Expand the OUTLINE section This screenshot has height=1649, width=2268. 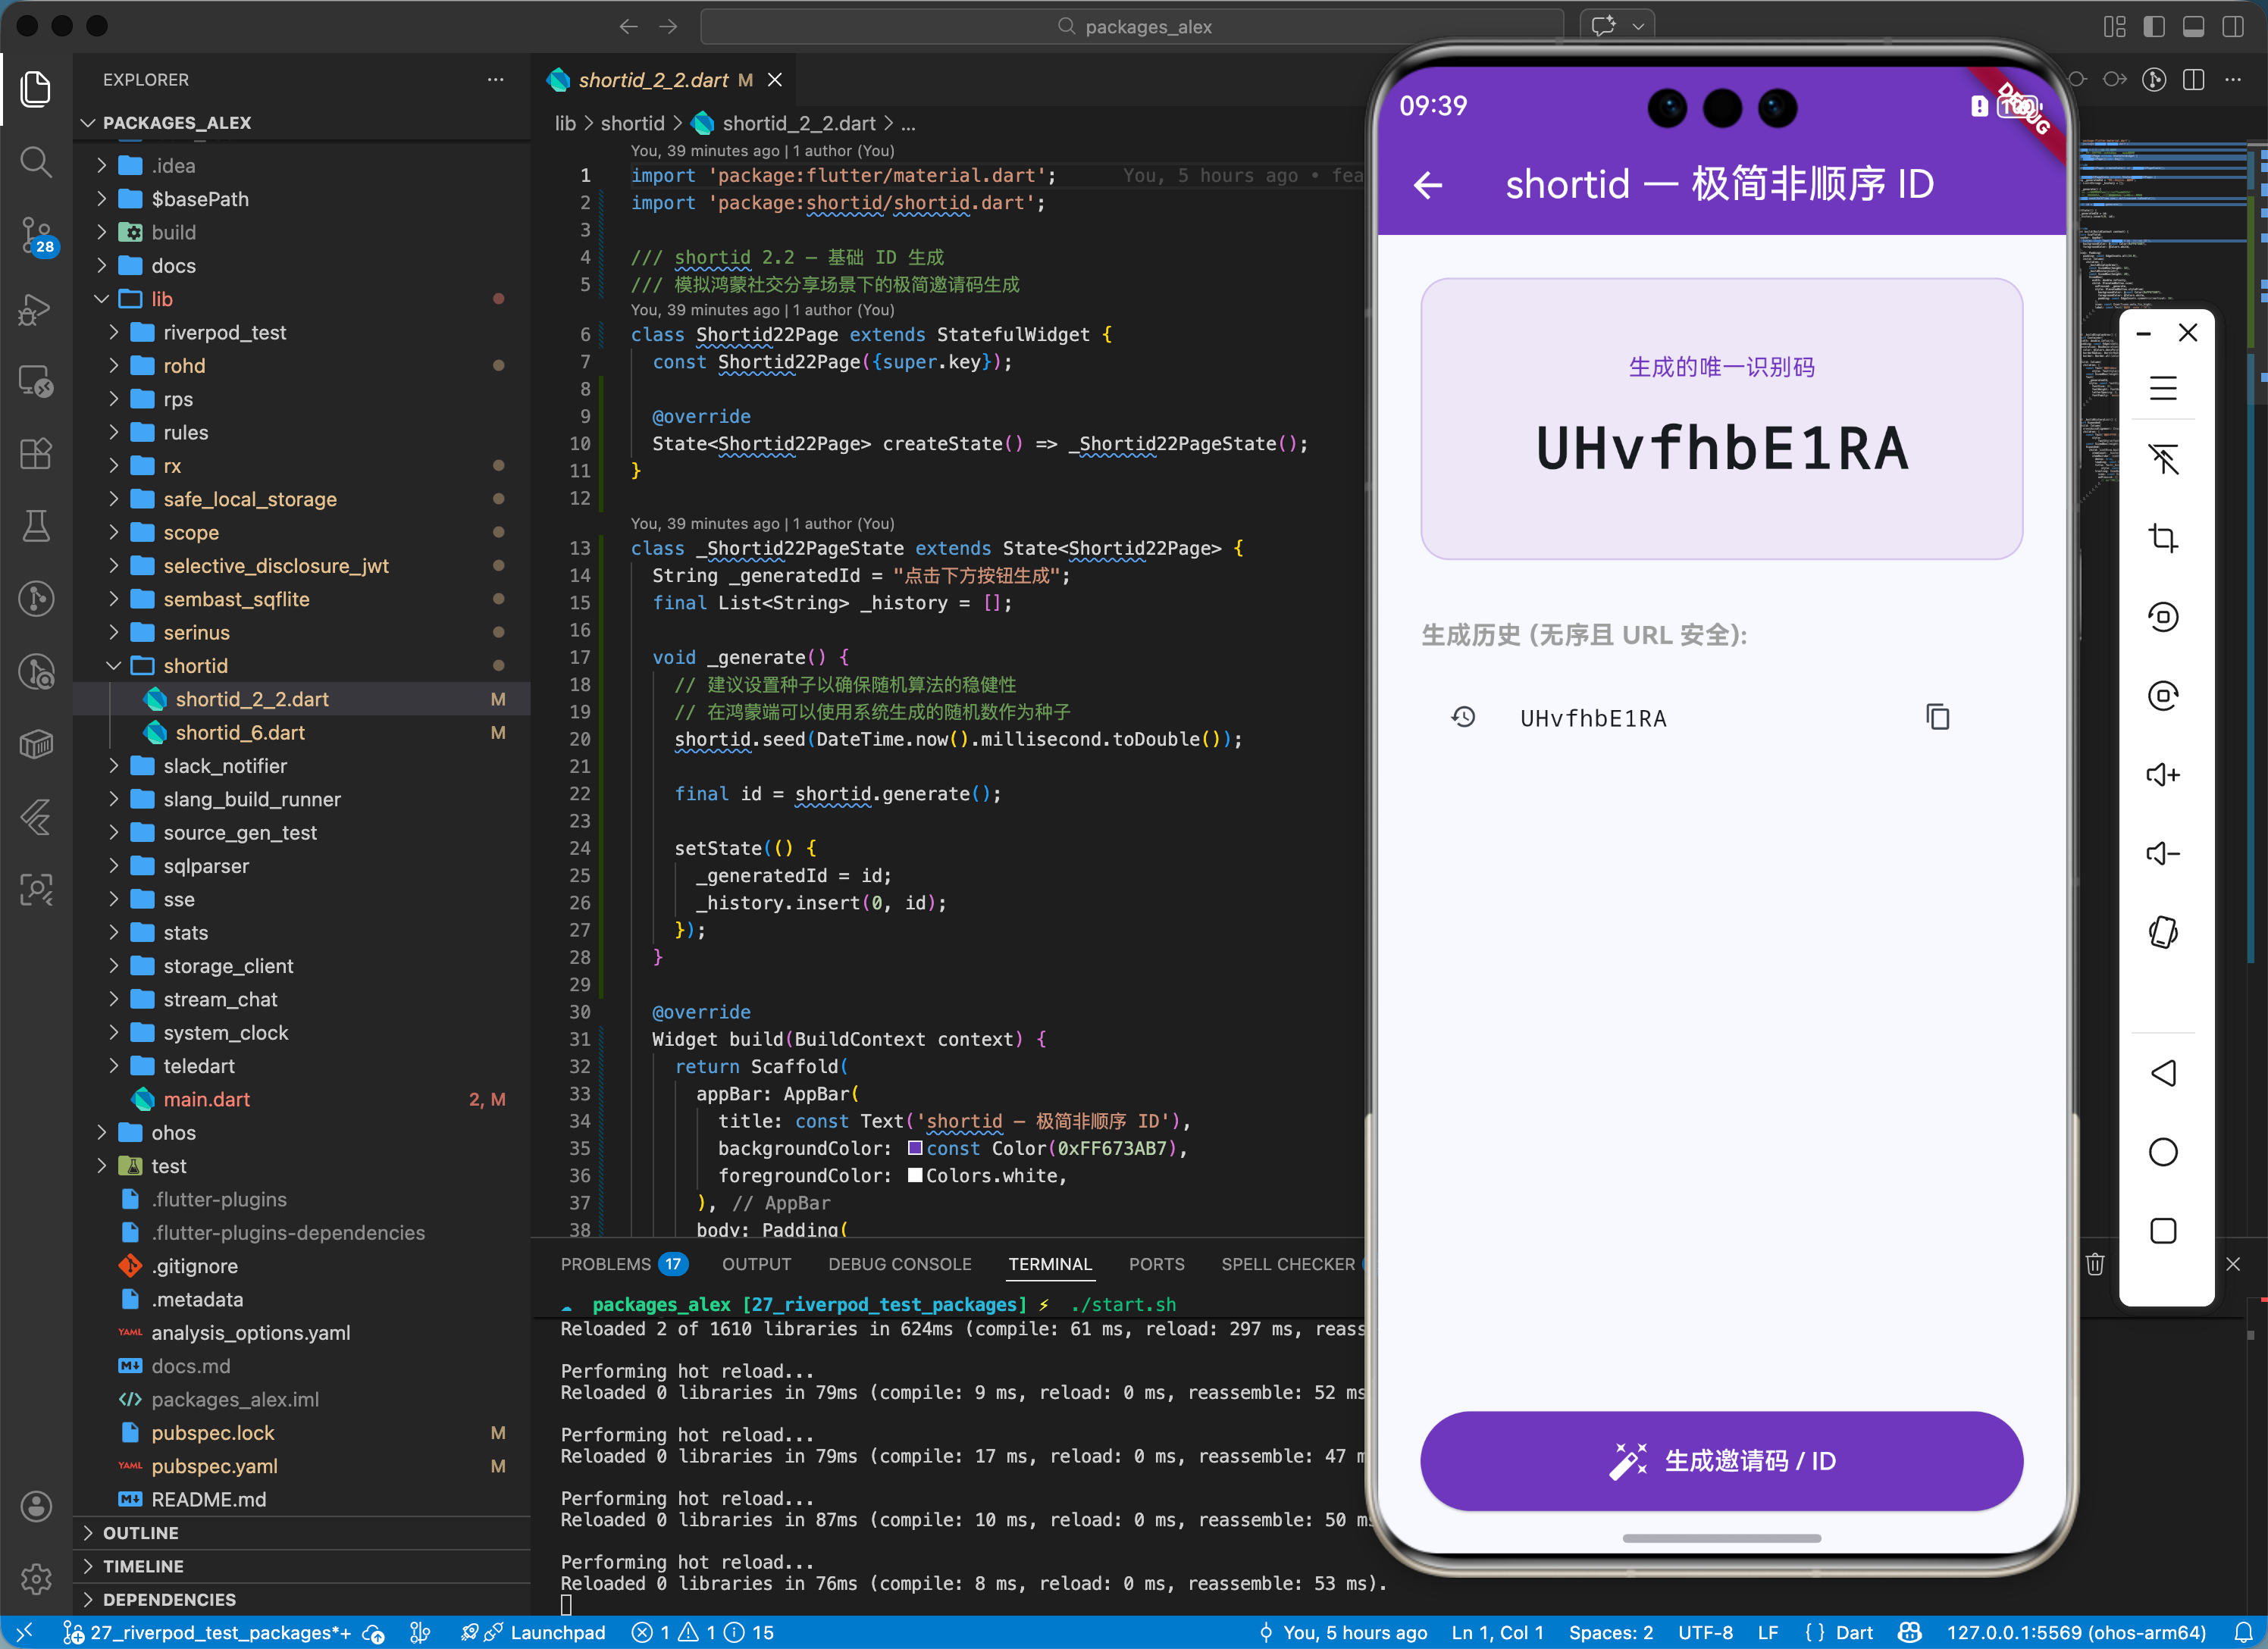point(140,1532)
